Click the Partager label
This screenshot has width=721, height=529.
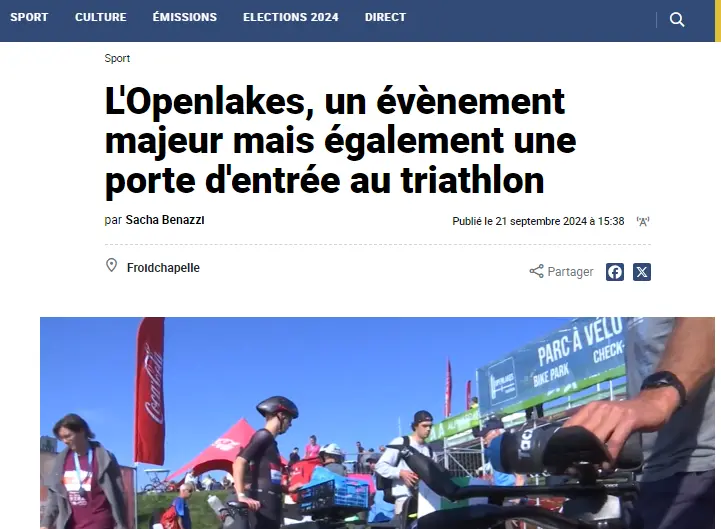570,272
